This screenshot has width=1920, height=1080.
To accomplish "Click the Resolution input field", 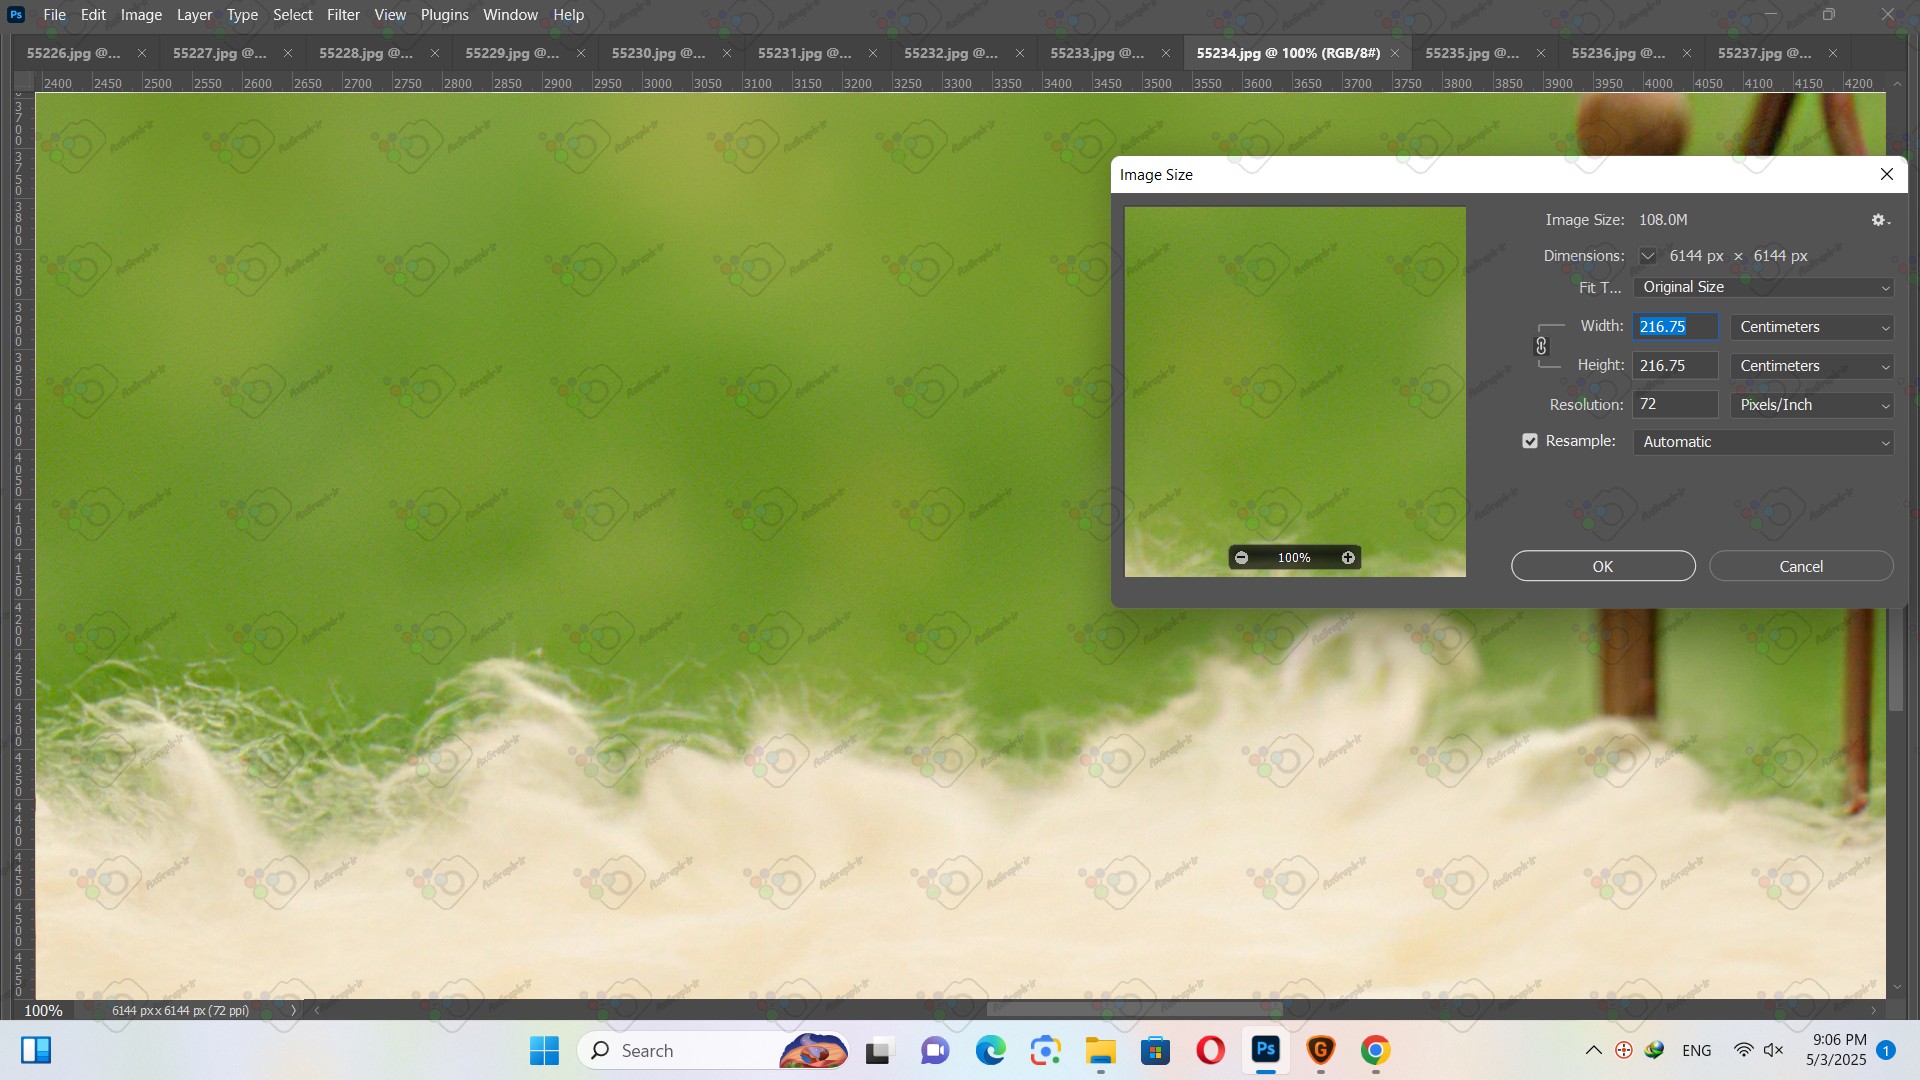I will pyautogui.click(x=1676, y=405).
